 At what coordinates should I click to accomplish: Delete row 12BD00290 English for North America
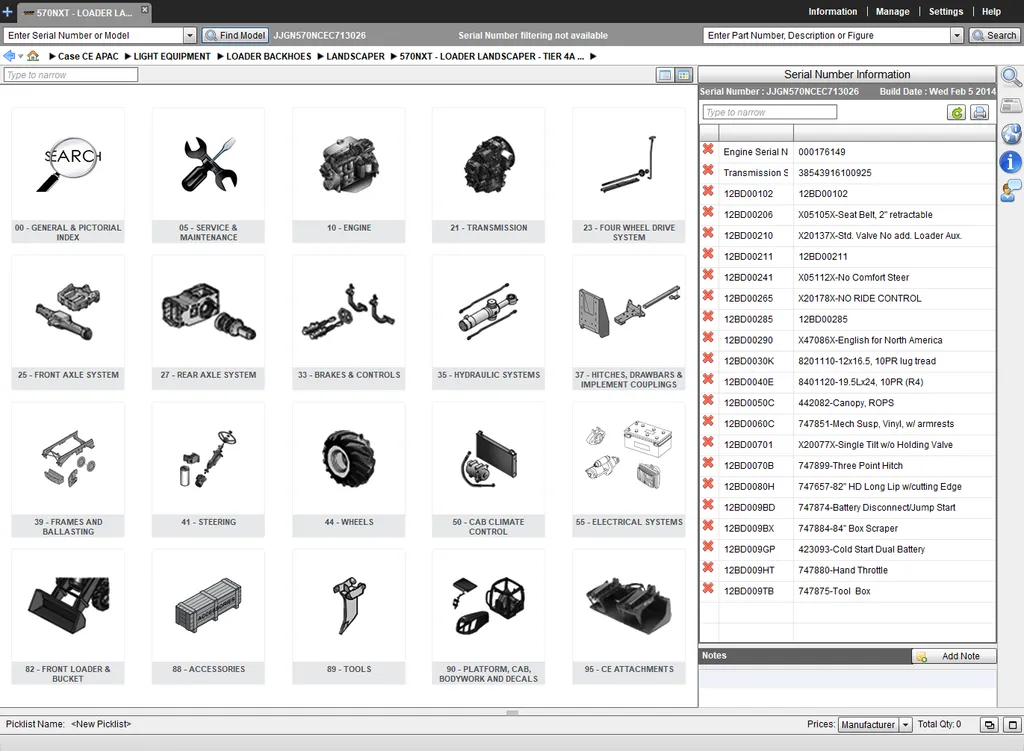(x=708, y=338)
